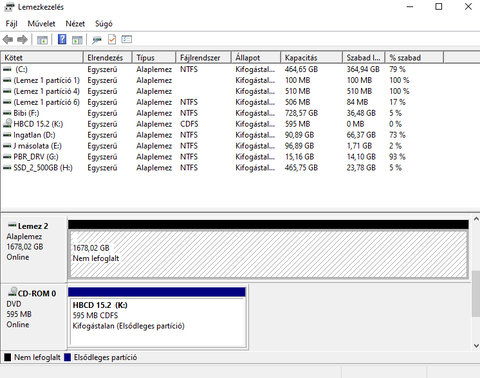Click the Forward arrow toolbar icon
Viewport: 480px width, 378px height.
click(x=22, y=40)
